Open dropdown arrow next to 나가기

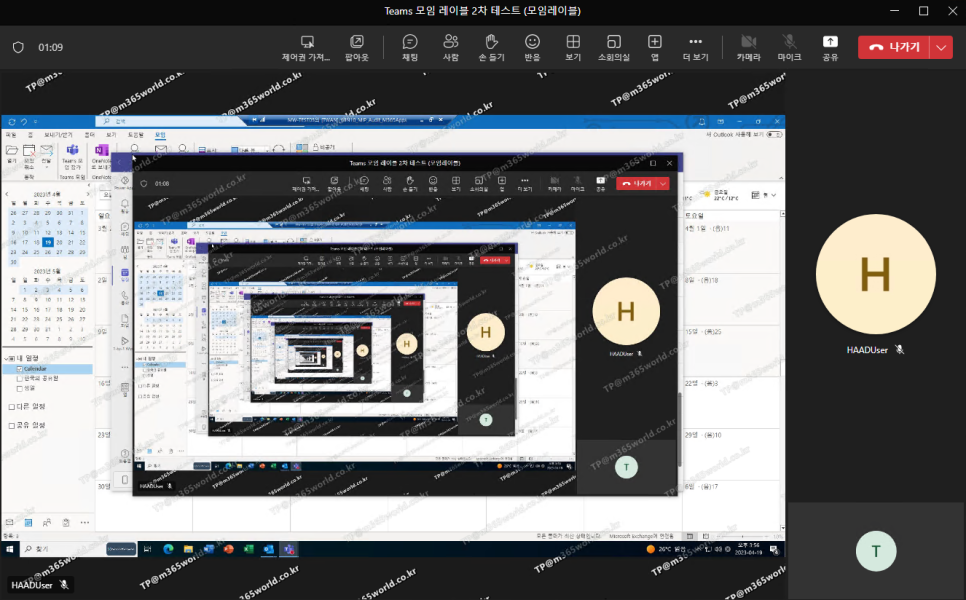coord(941,47)
